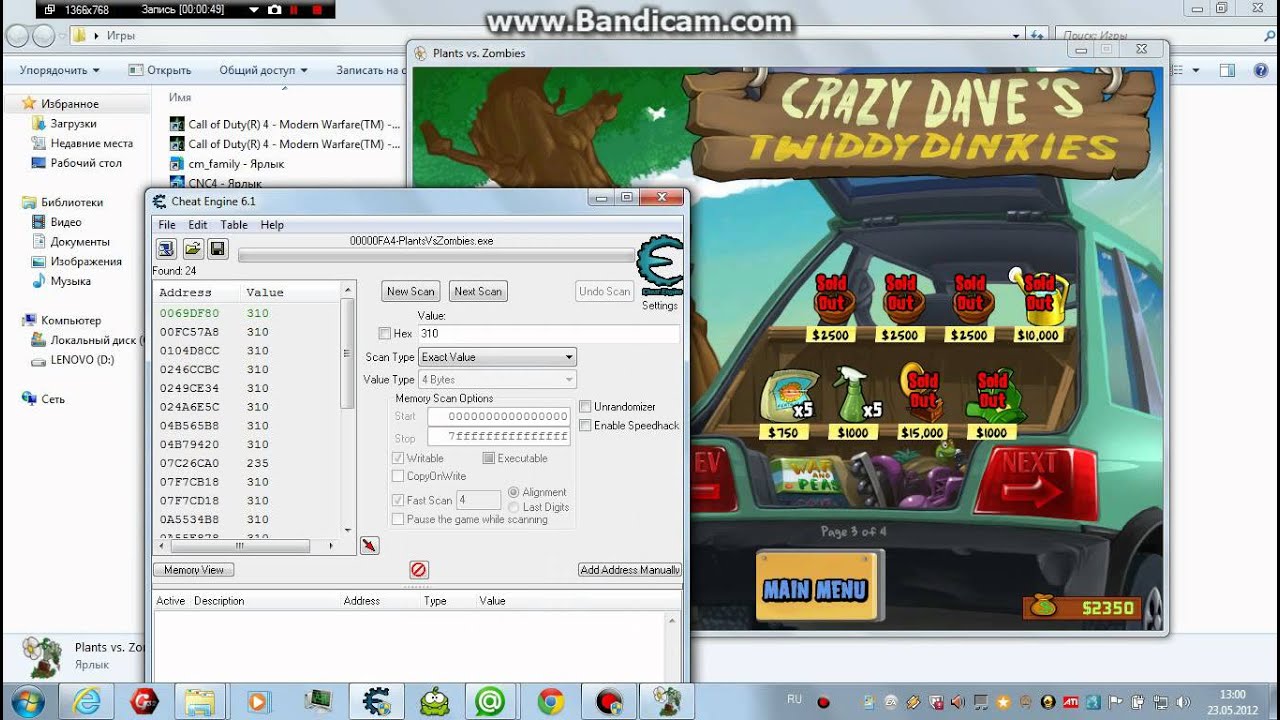Open Cheat Engine Settings via logo
The height and width of the screenshot is (720, 1280).
(660, 266)
